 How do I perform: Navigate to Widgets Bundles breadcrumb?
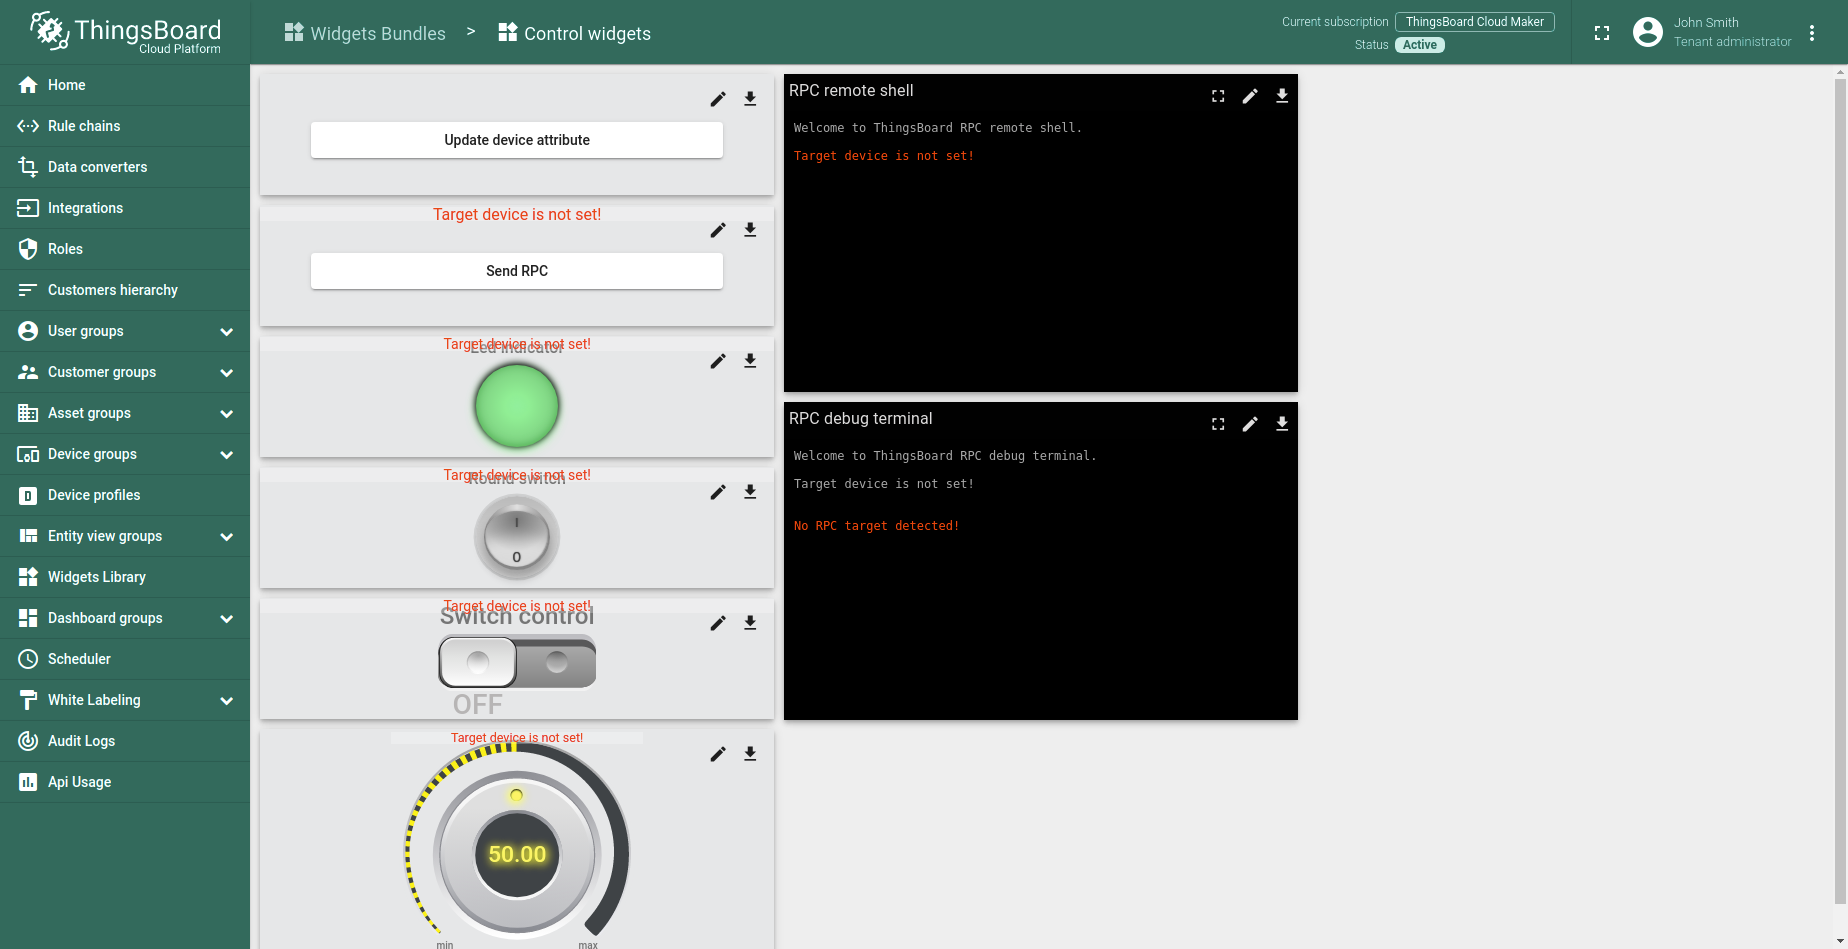[365, 33]
